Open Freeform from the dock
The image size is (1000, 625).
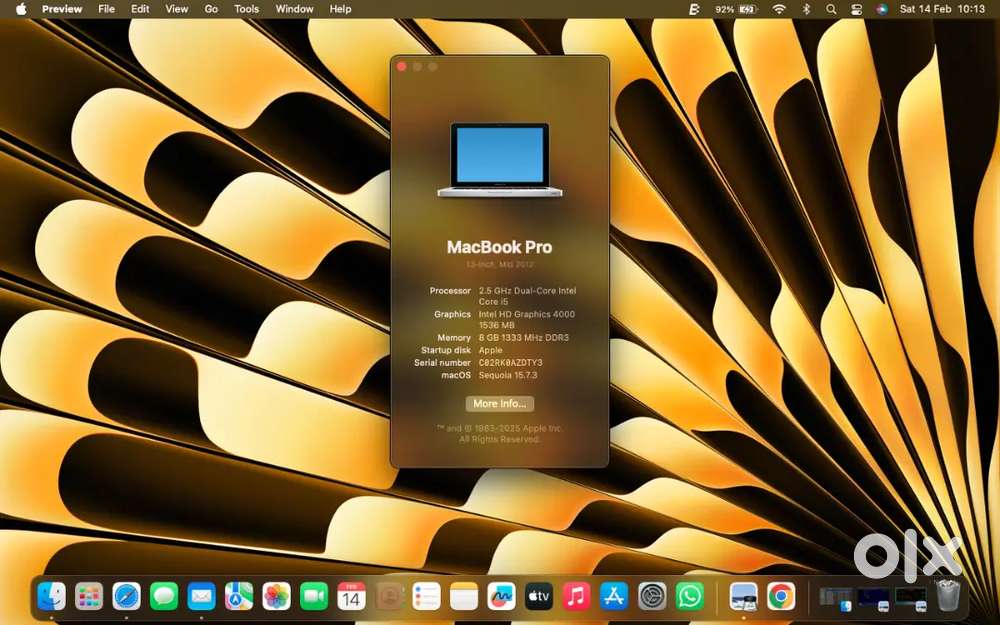tap(501, 597)
